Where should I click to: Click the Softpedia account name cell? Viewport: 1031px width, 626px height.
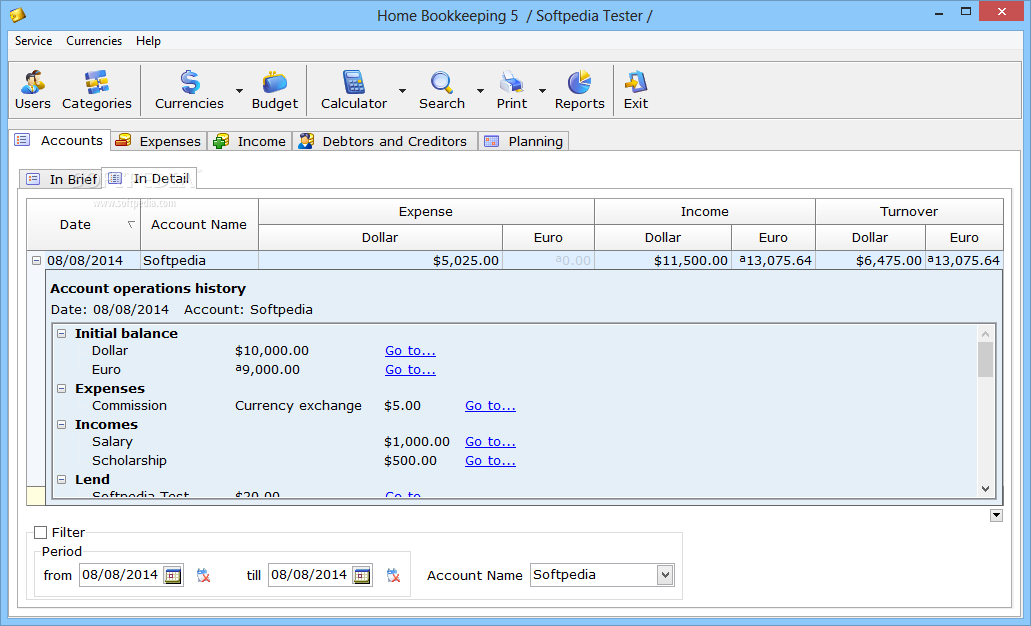(x=199, y=261)
